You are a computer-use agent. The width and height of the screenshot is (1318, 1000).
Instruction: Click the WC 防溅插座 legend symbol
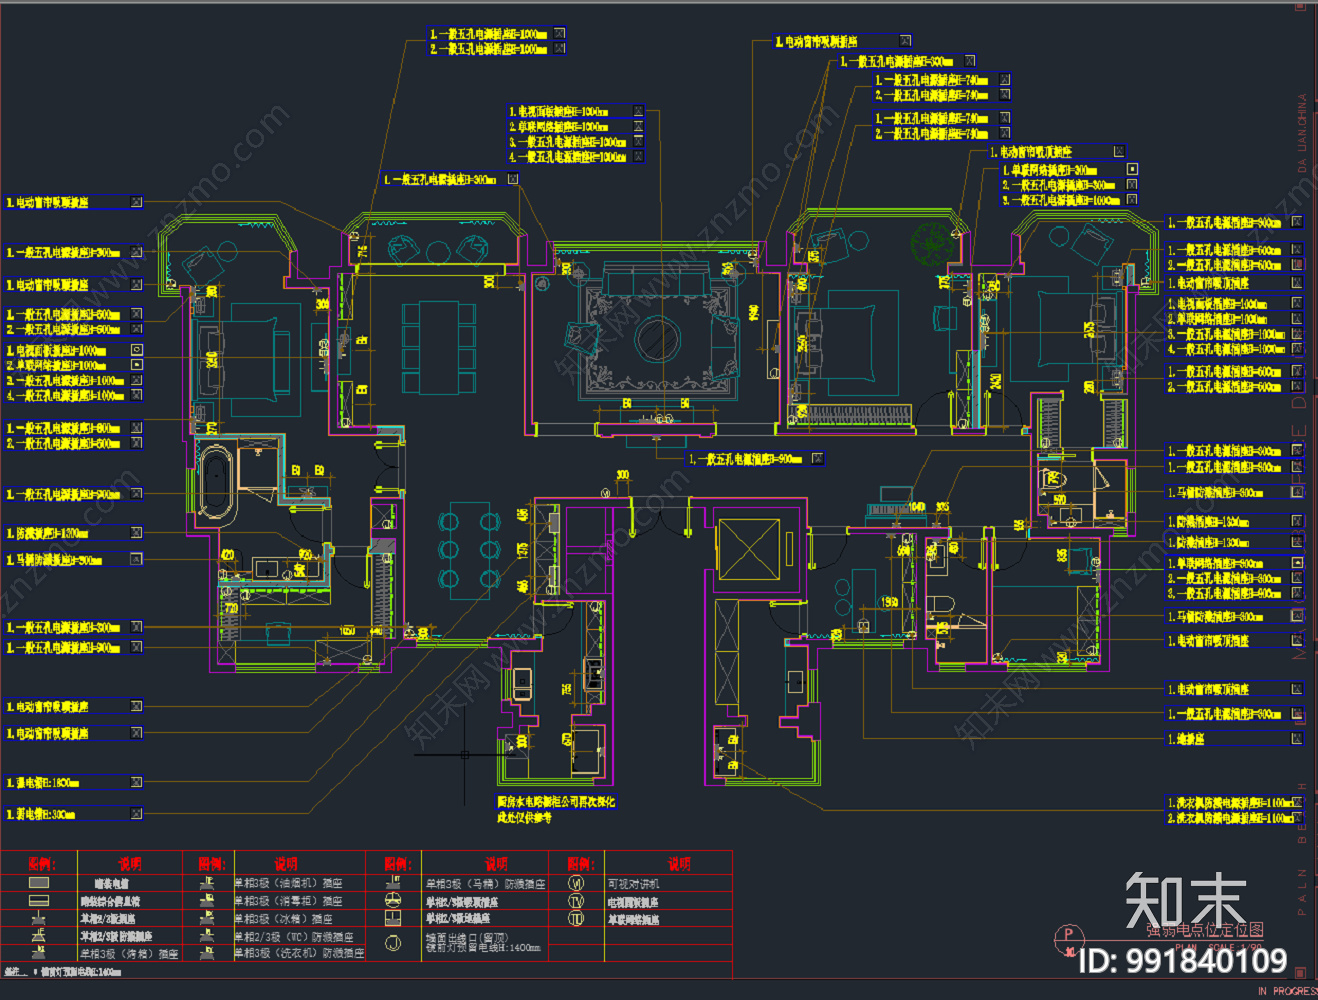[x=206, y=936]
